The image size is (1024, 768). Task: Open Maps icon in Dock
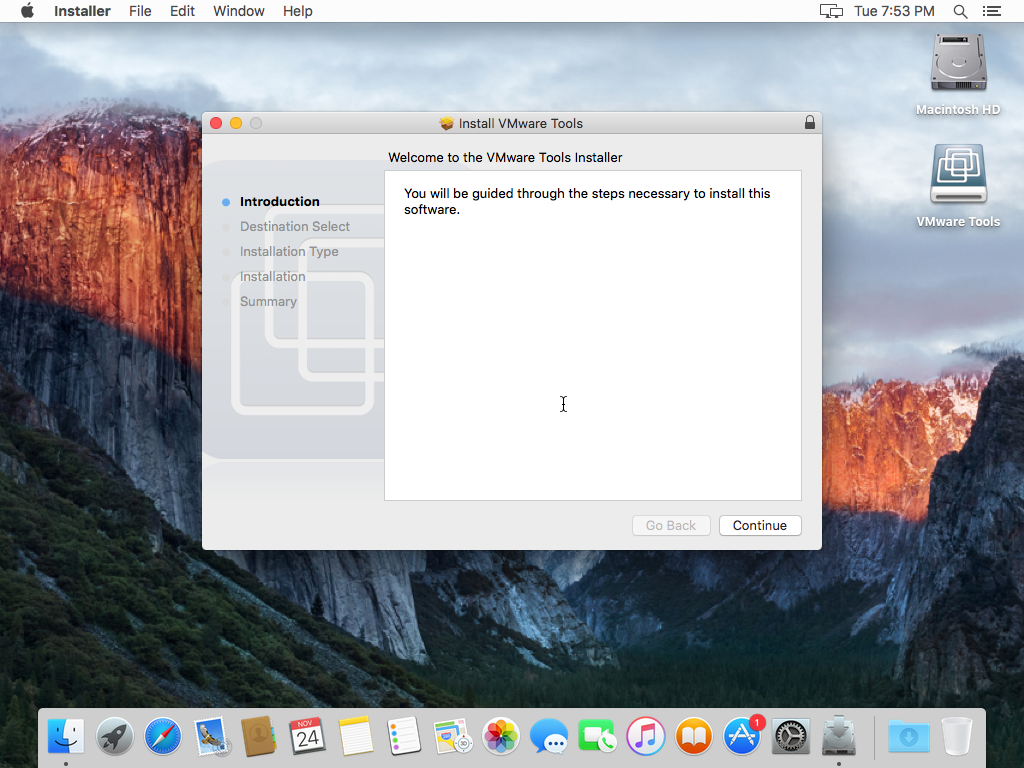[x=452, y=736]
